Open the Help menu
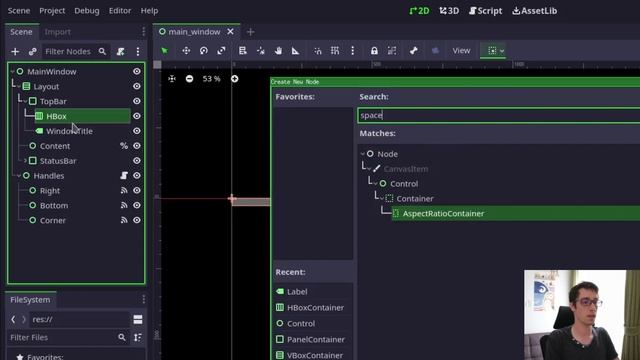Viewport: 640px width, 360px height. (149, 11)
